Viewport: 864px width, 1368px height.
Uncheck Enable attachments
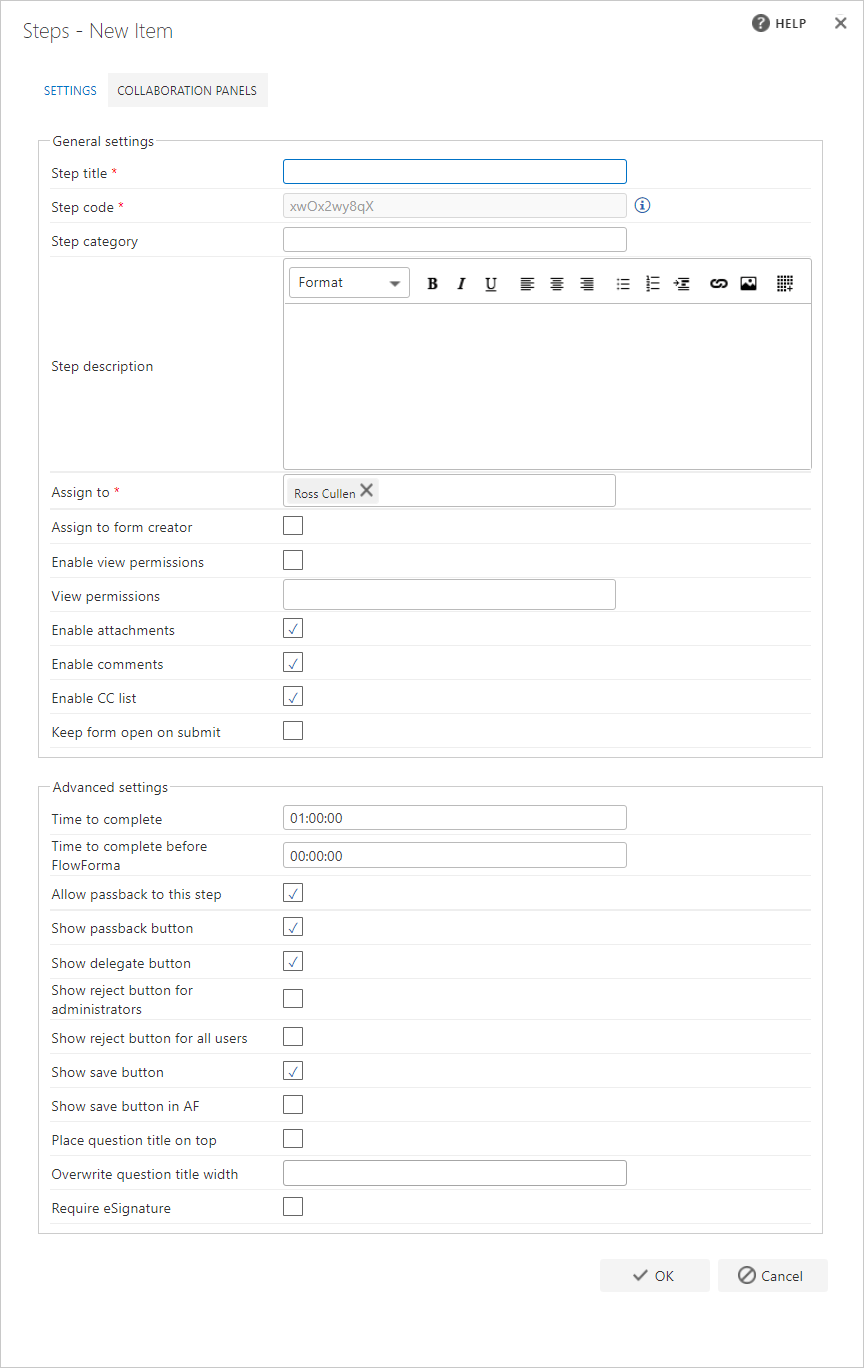293,628
